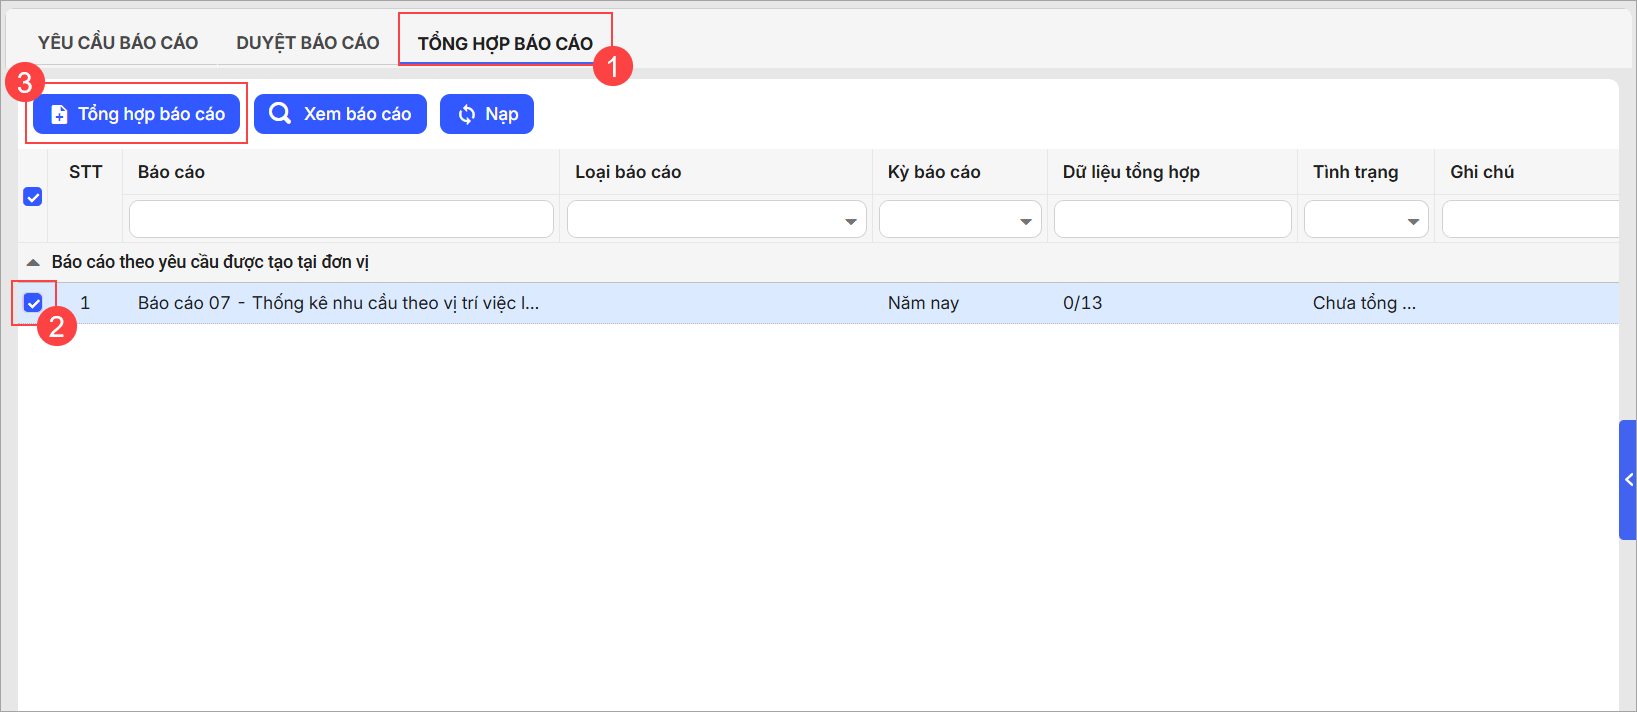Select the TỔNG HỢP BÁO CÁO tab

(x=505, y=43)
